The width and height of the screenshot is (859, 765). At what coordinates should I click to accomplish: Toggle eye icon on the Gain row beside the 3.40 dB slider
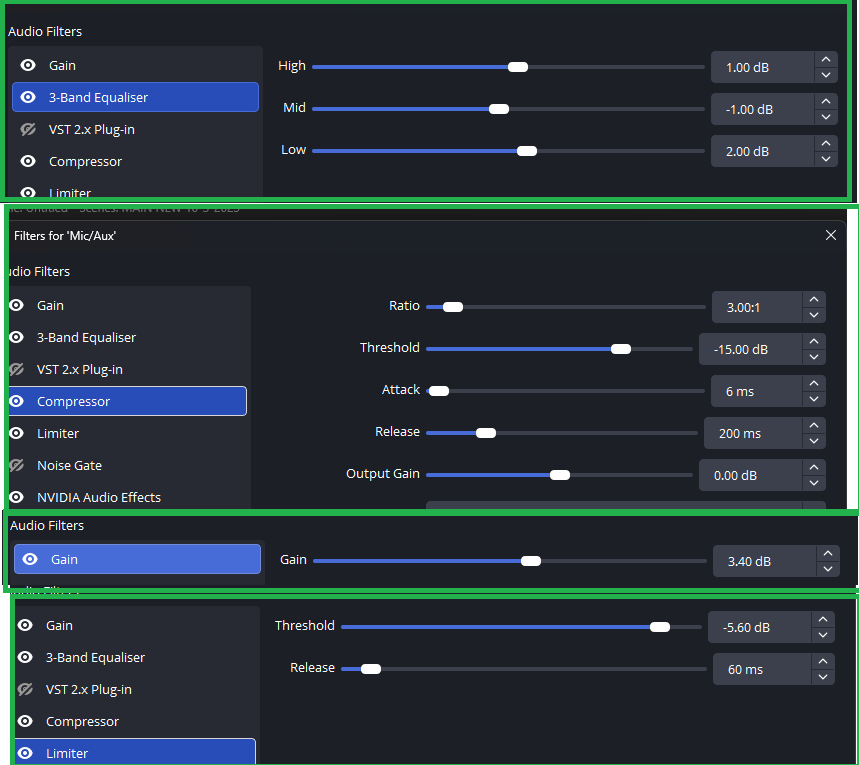coord(30,559)
